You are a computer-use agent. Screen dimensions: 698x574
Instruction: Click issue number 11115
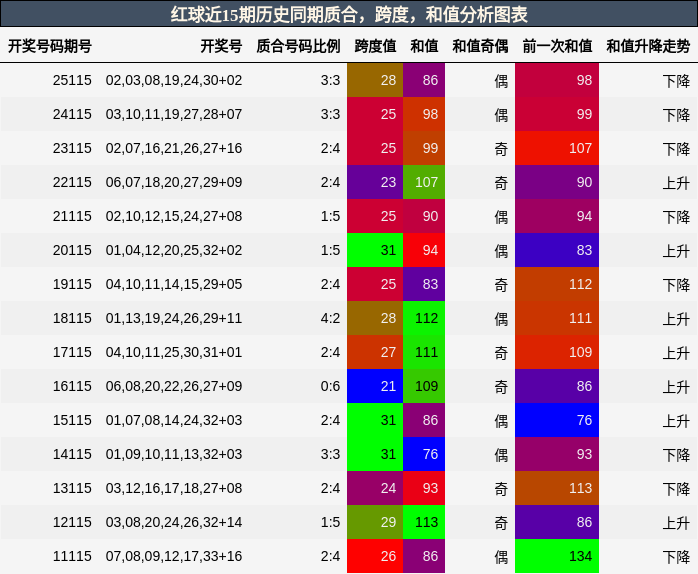(72, 556)
